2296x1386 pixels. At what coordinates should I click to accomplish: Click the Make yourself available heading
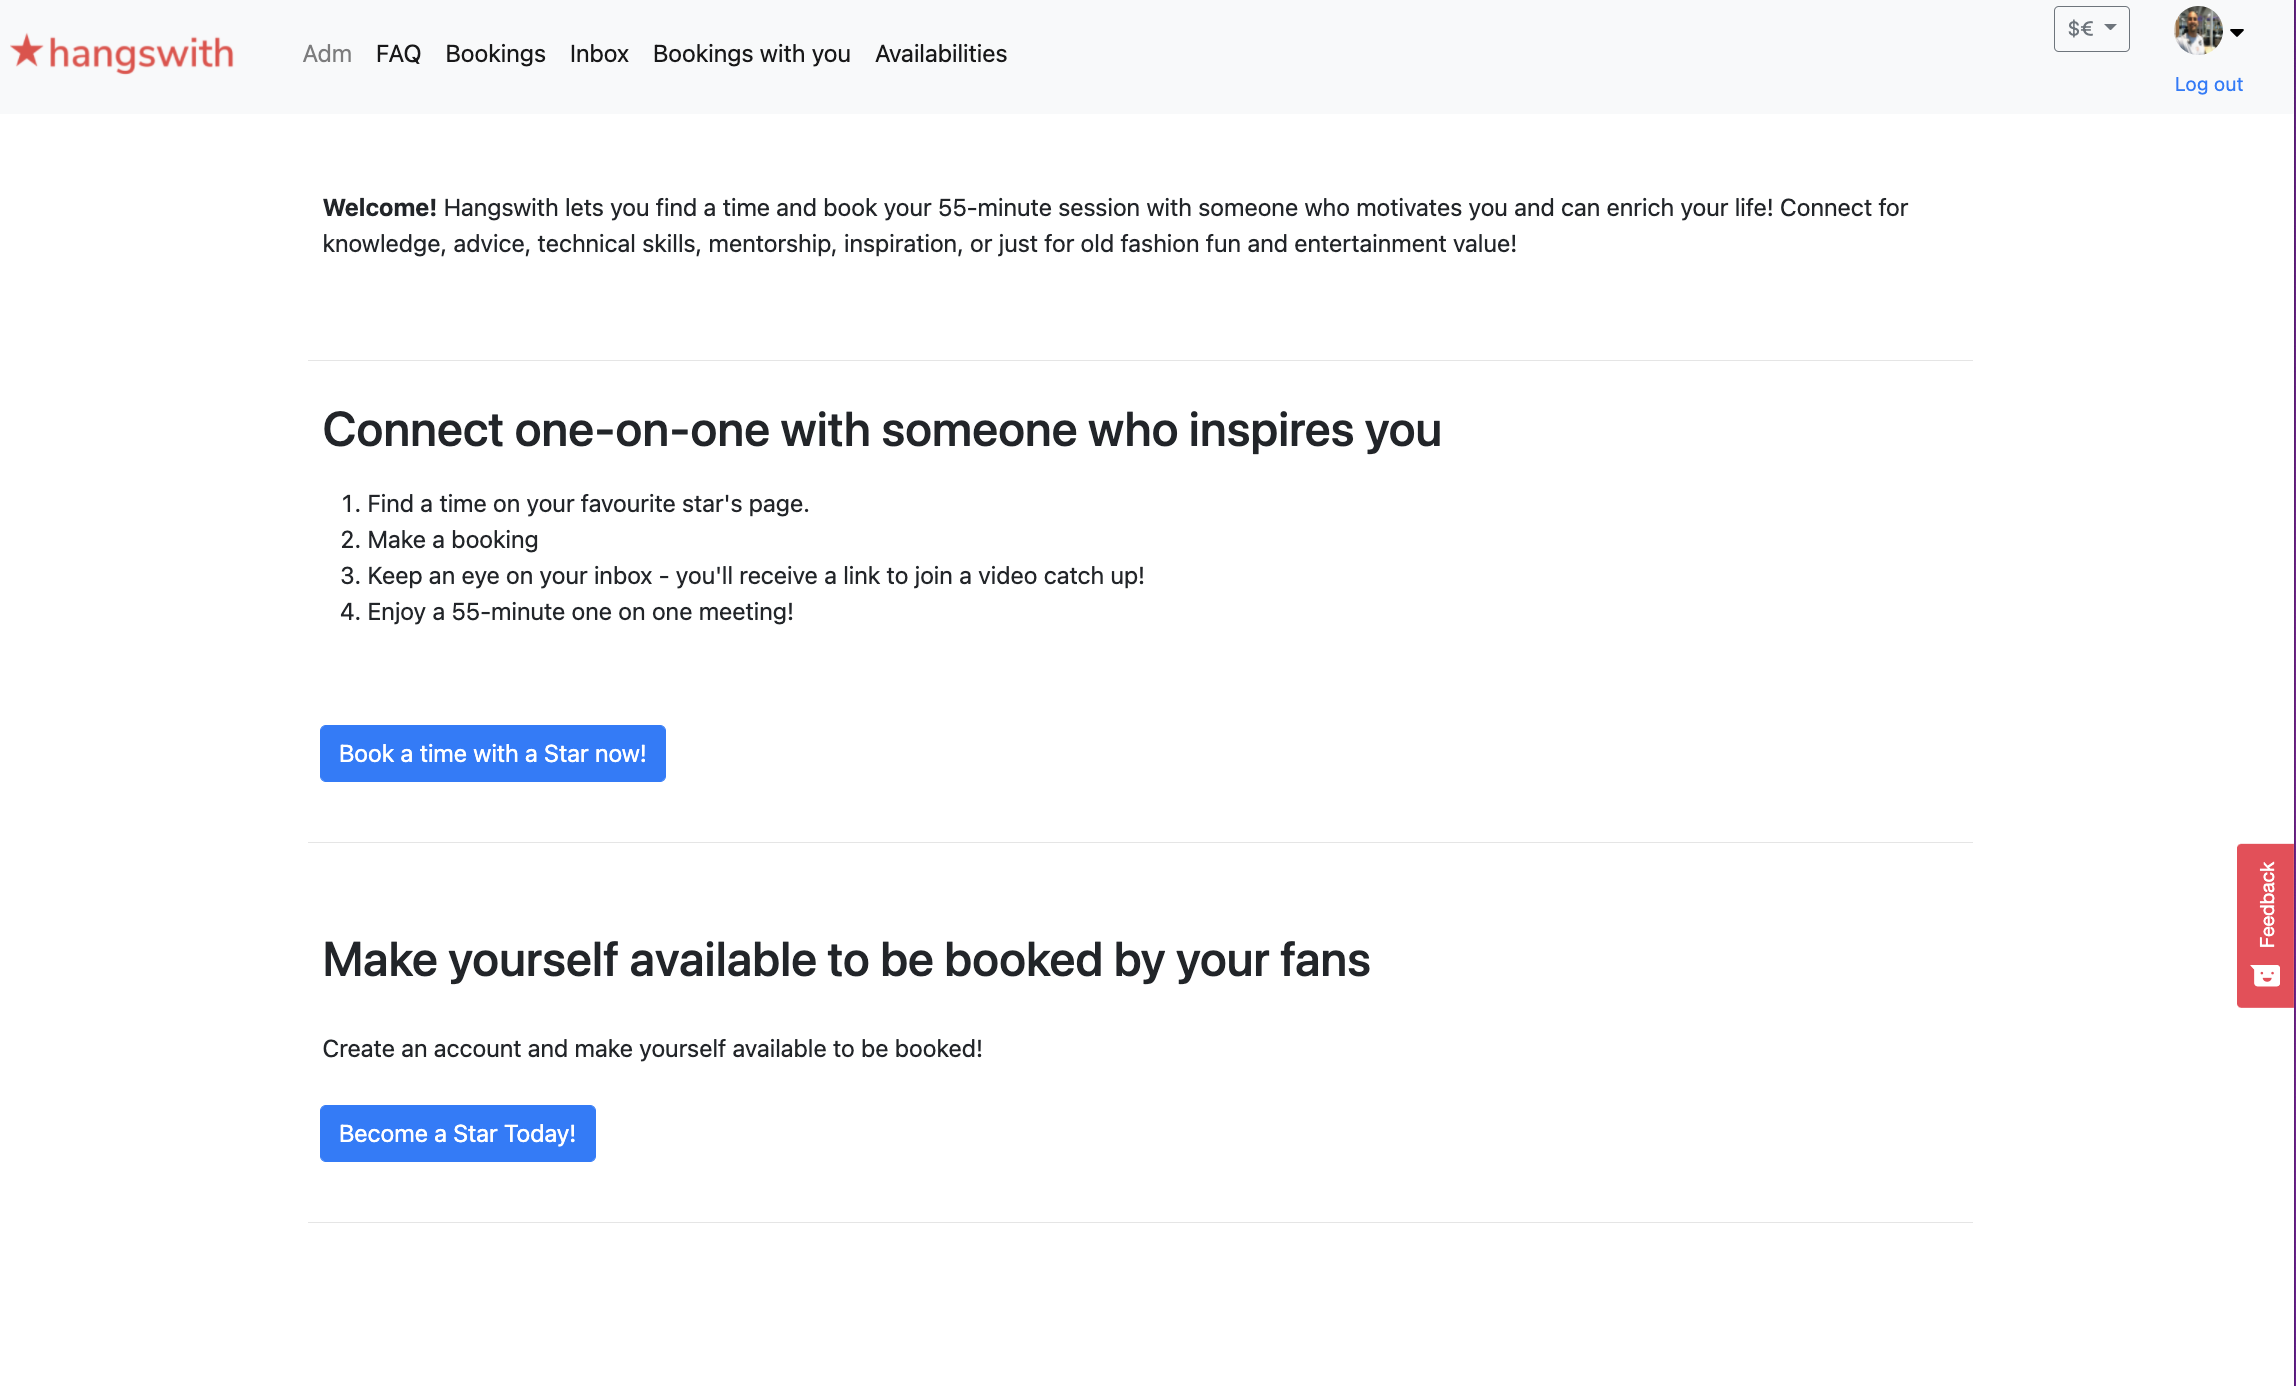coord(845,960)
